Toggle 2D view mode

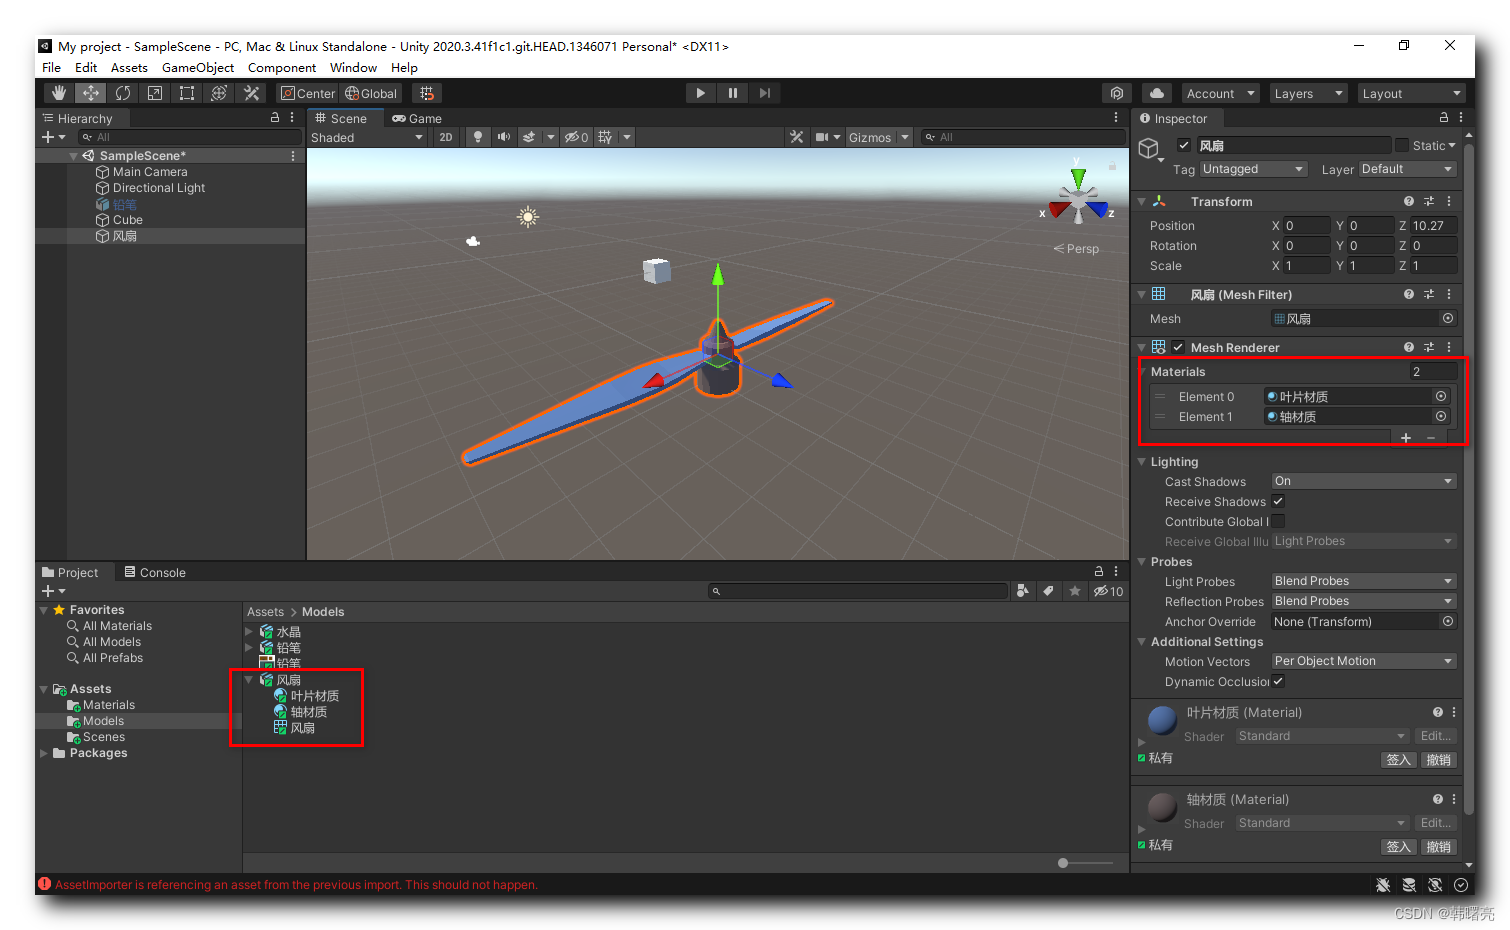tap(446, 137)
